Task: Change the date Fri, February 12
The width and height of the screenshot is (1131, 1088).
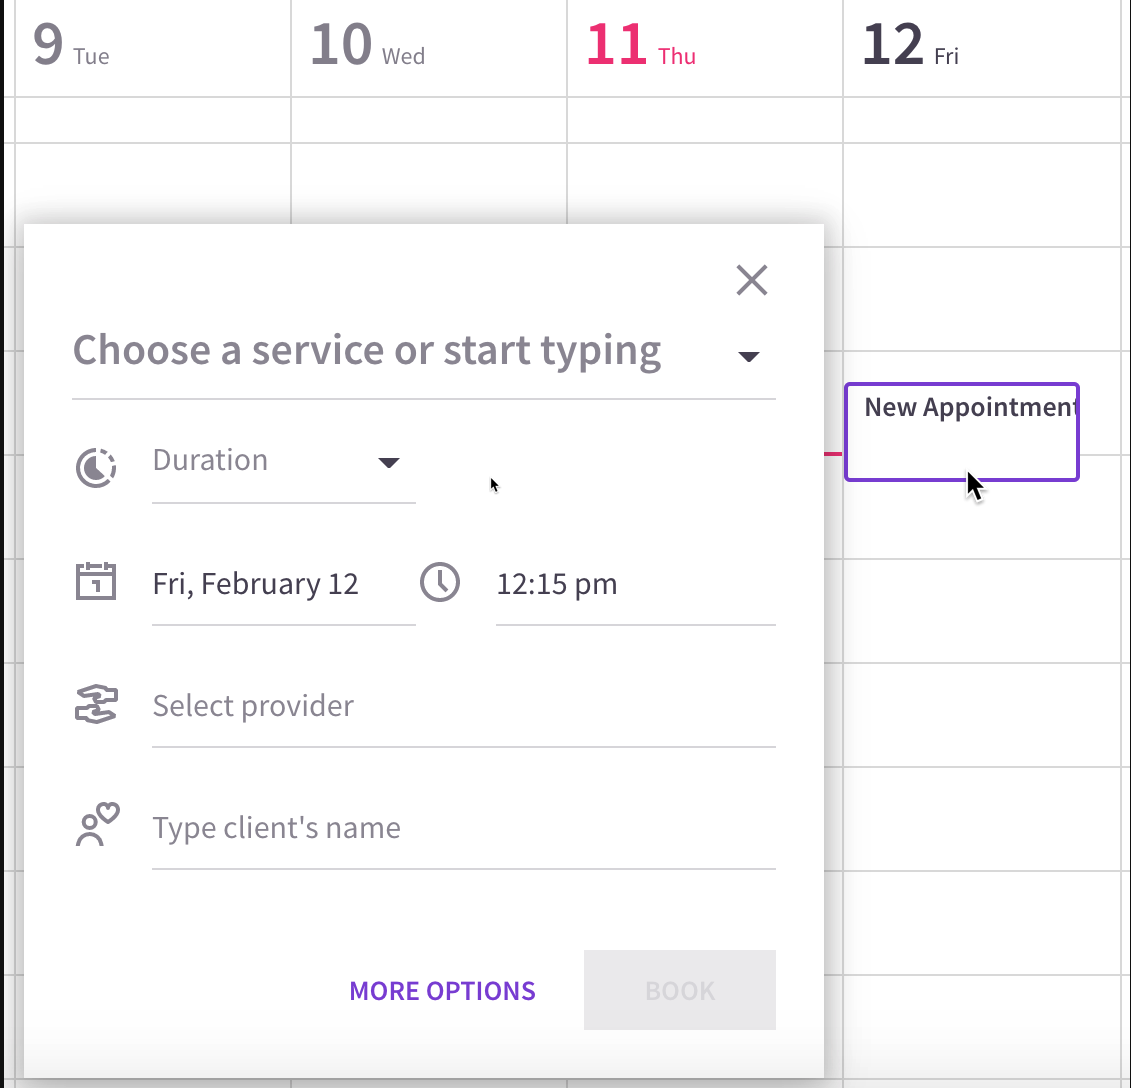Action: coord(283,584)
